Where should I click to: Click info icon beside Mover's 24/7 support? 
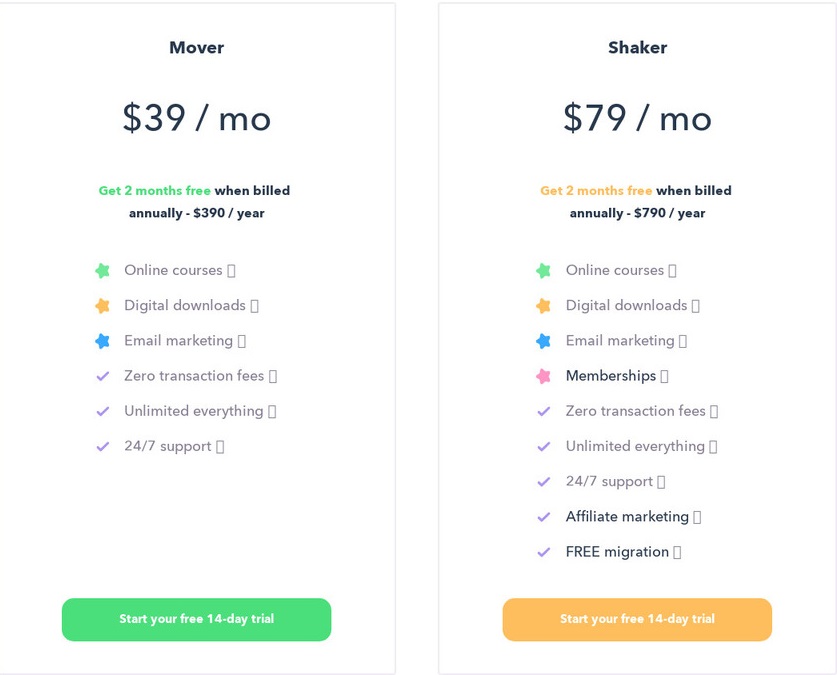click(x=220, y=447)
